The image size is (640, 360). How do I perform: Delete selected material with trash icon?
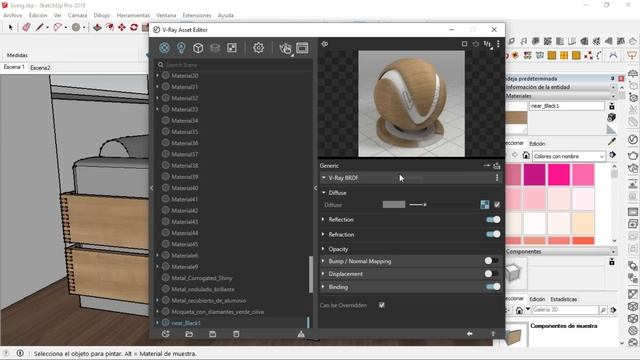point(236,334)
